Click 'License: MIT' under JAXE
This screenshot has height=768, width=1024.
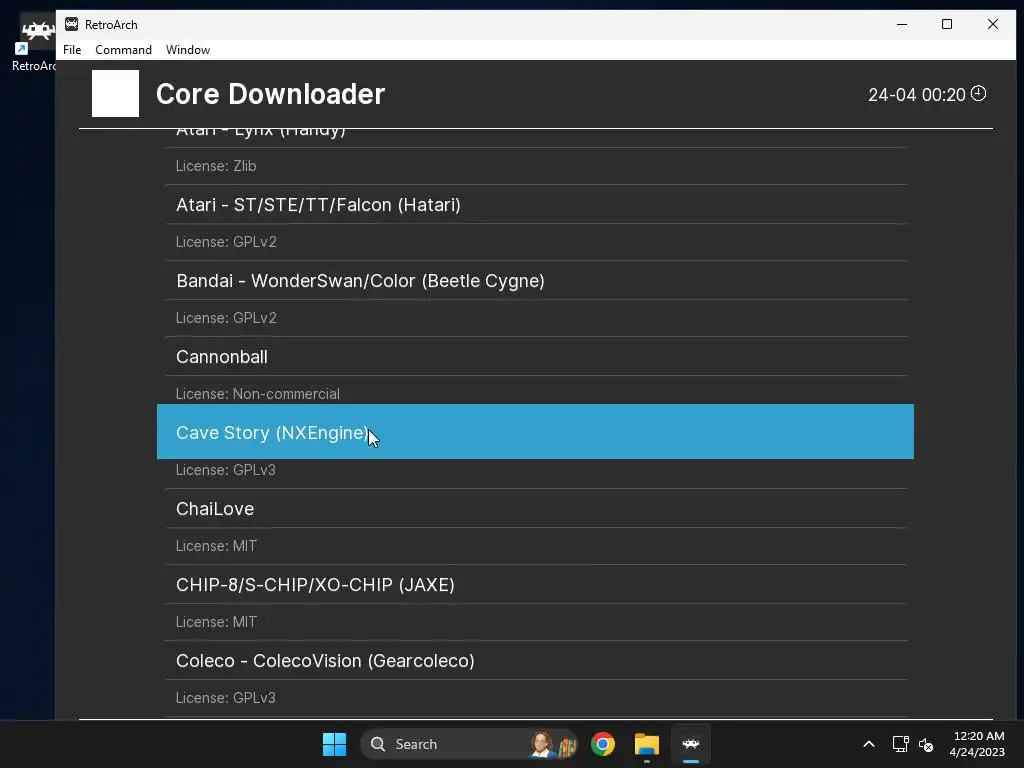(216, 622)
